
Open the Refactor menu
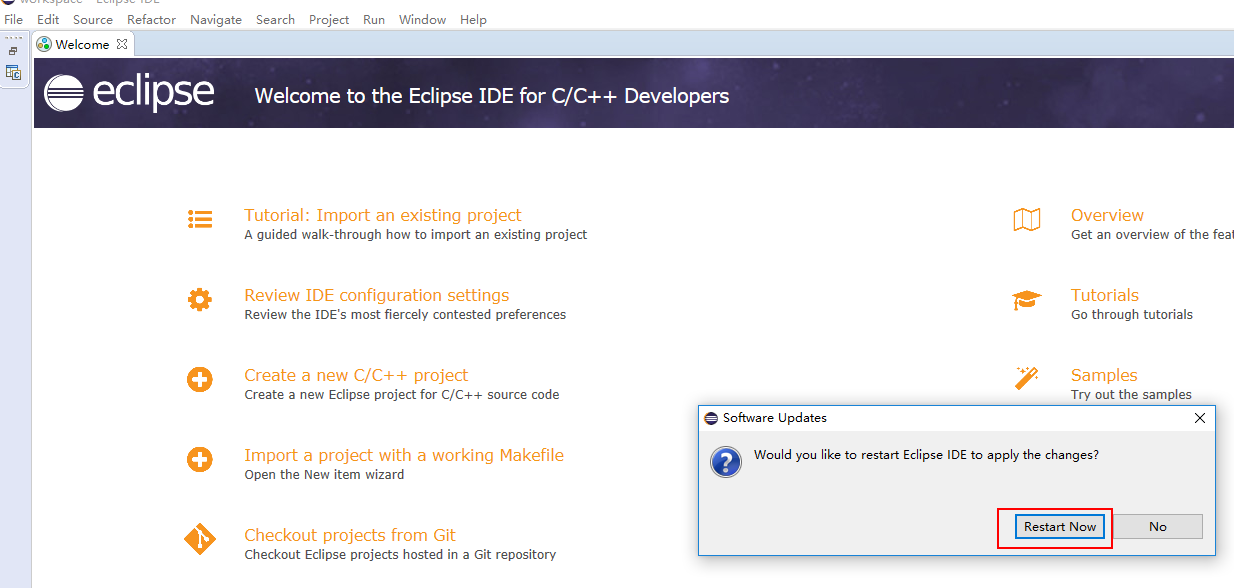click(151, 19)
